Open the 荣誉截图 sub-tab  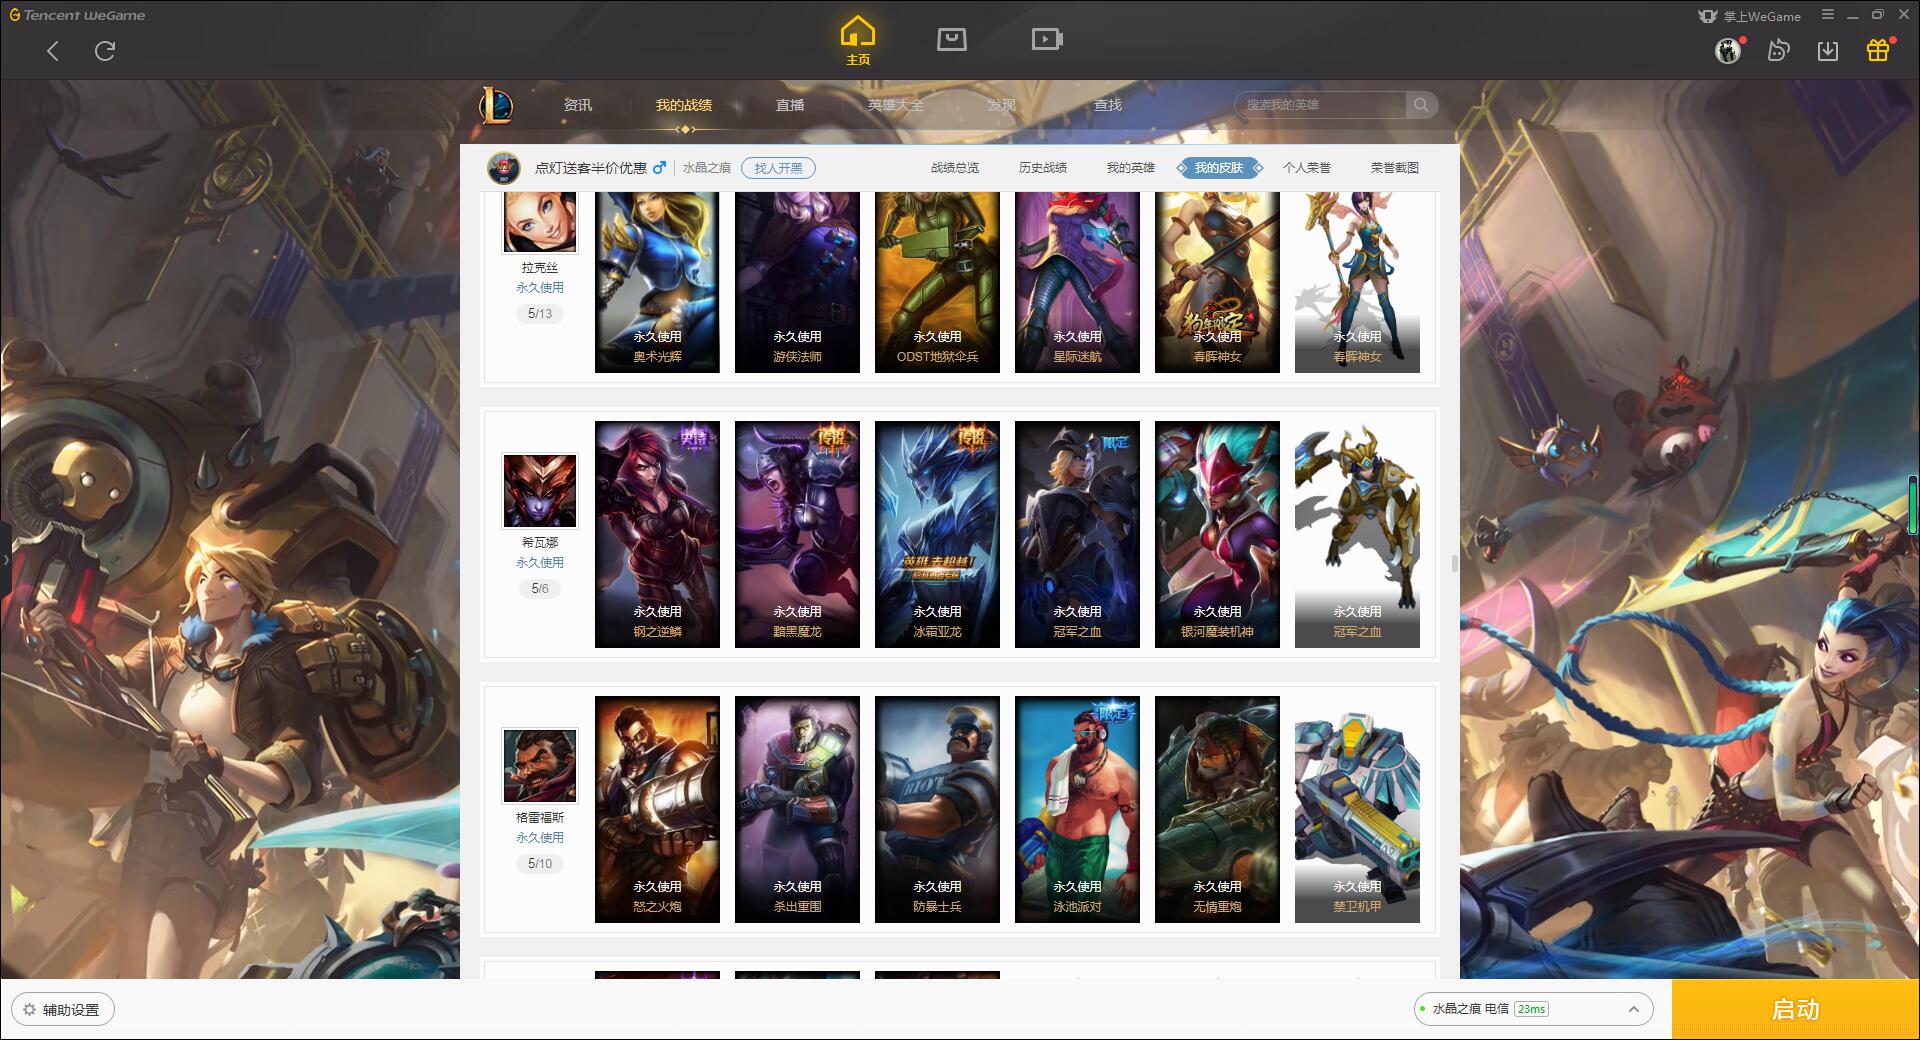1395,168
